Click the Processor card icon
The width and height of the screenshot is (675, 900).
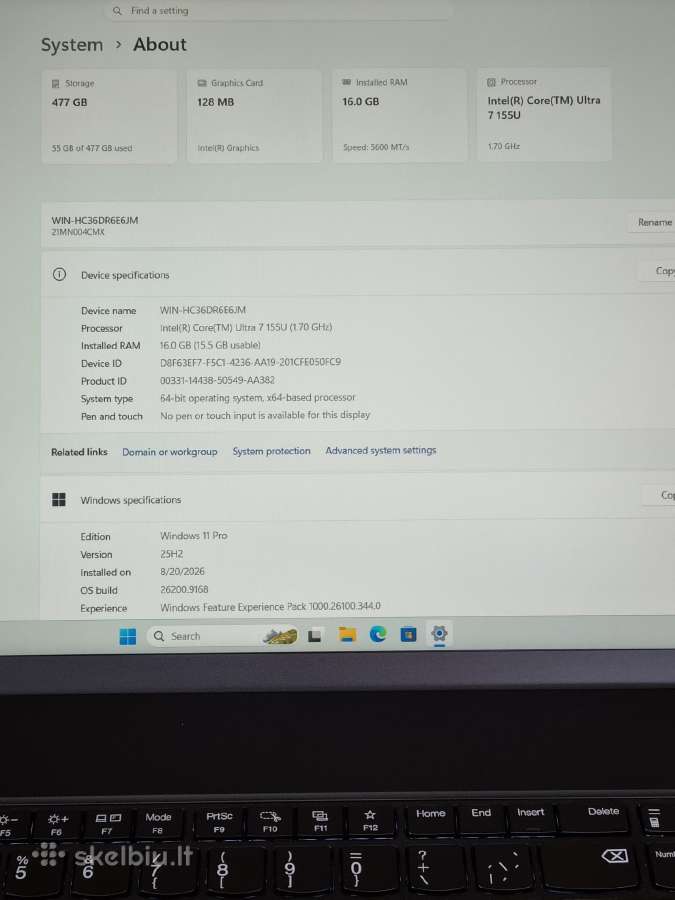click(491, 82)
